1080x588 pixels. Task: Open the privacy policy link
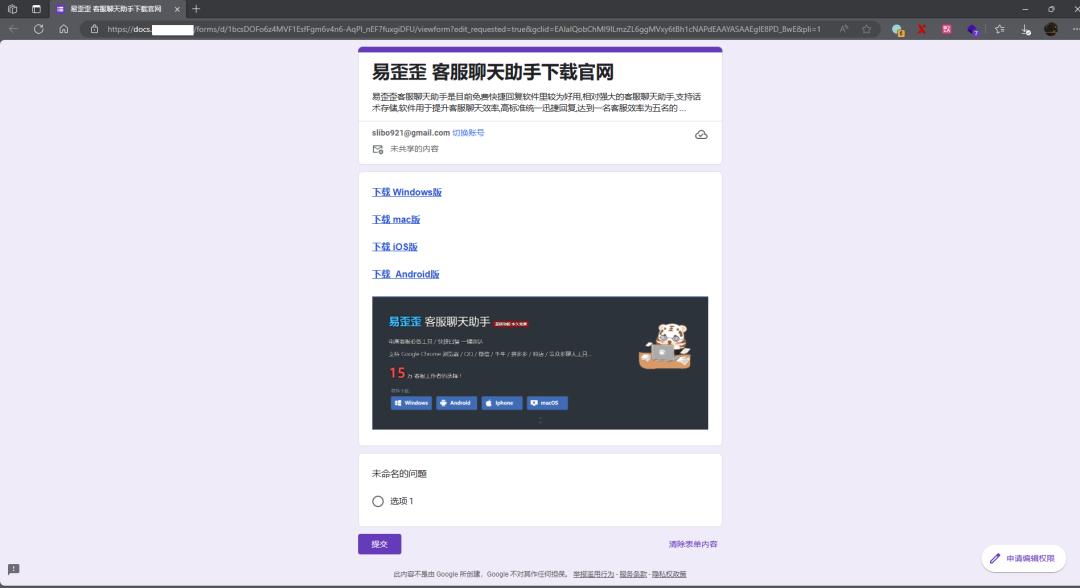pos(669,574)
